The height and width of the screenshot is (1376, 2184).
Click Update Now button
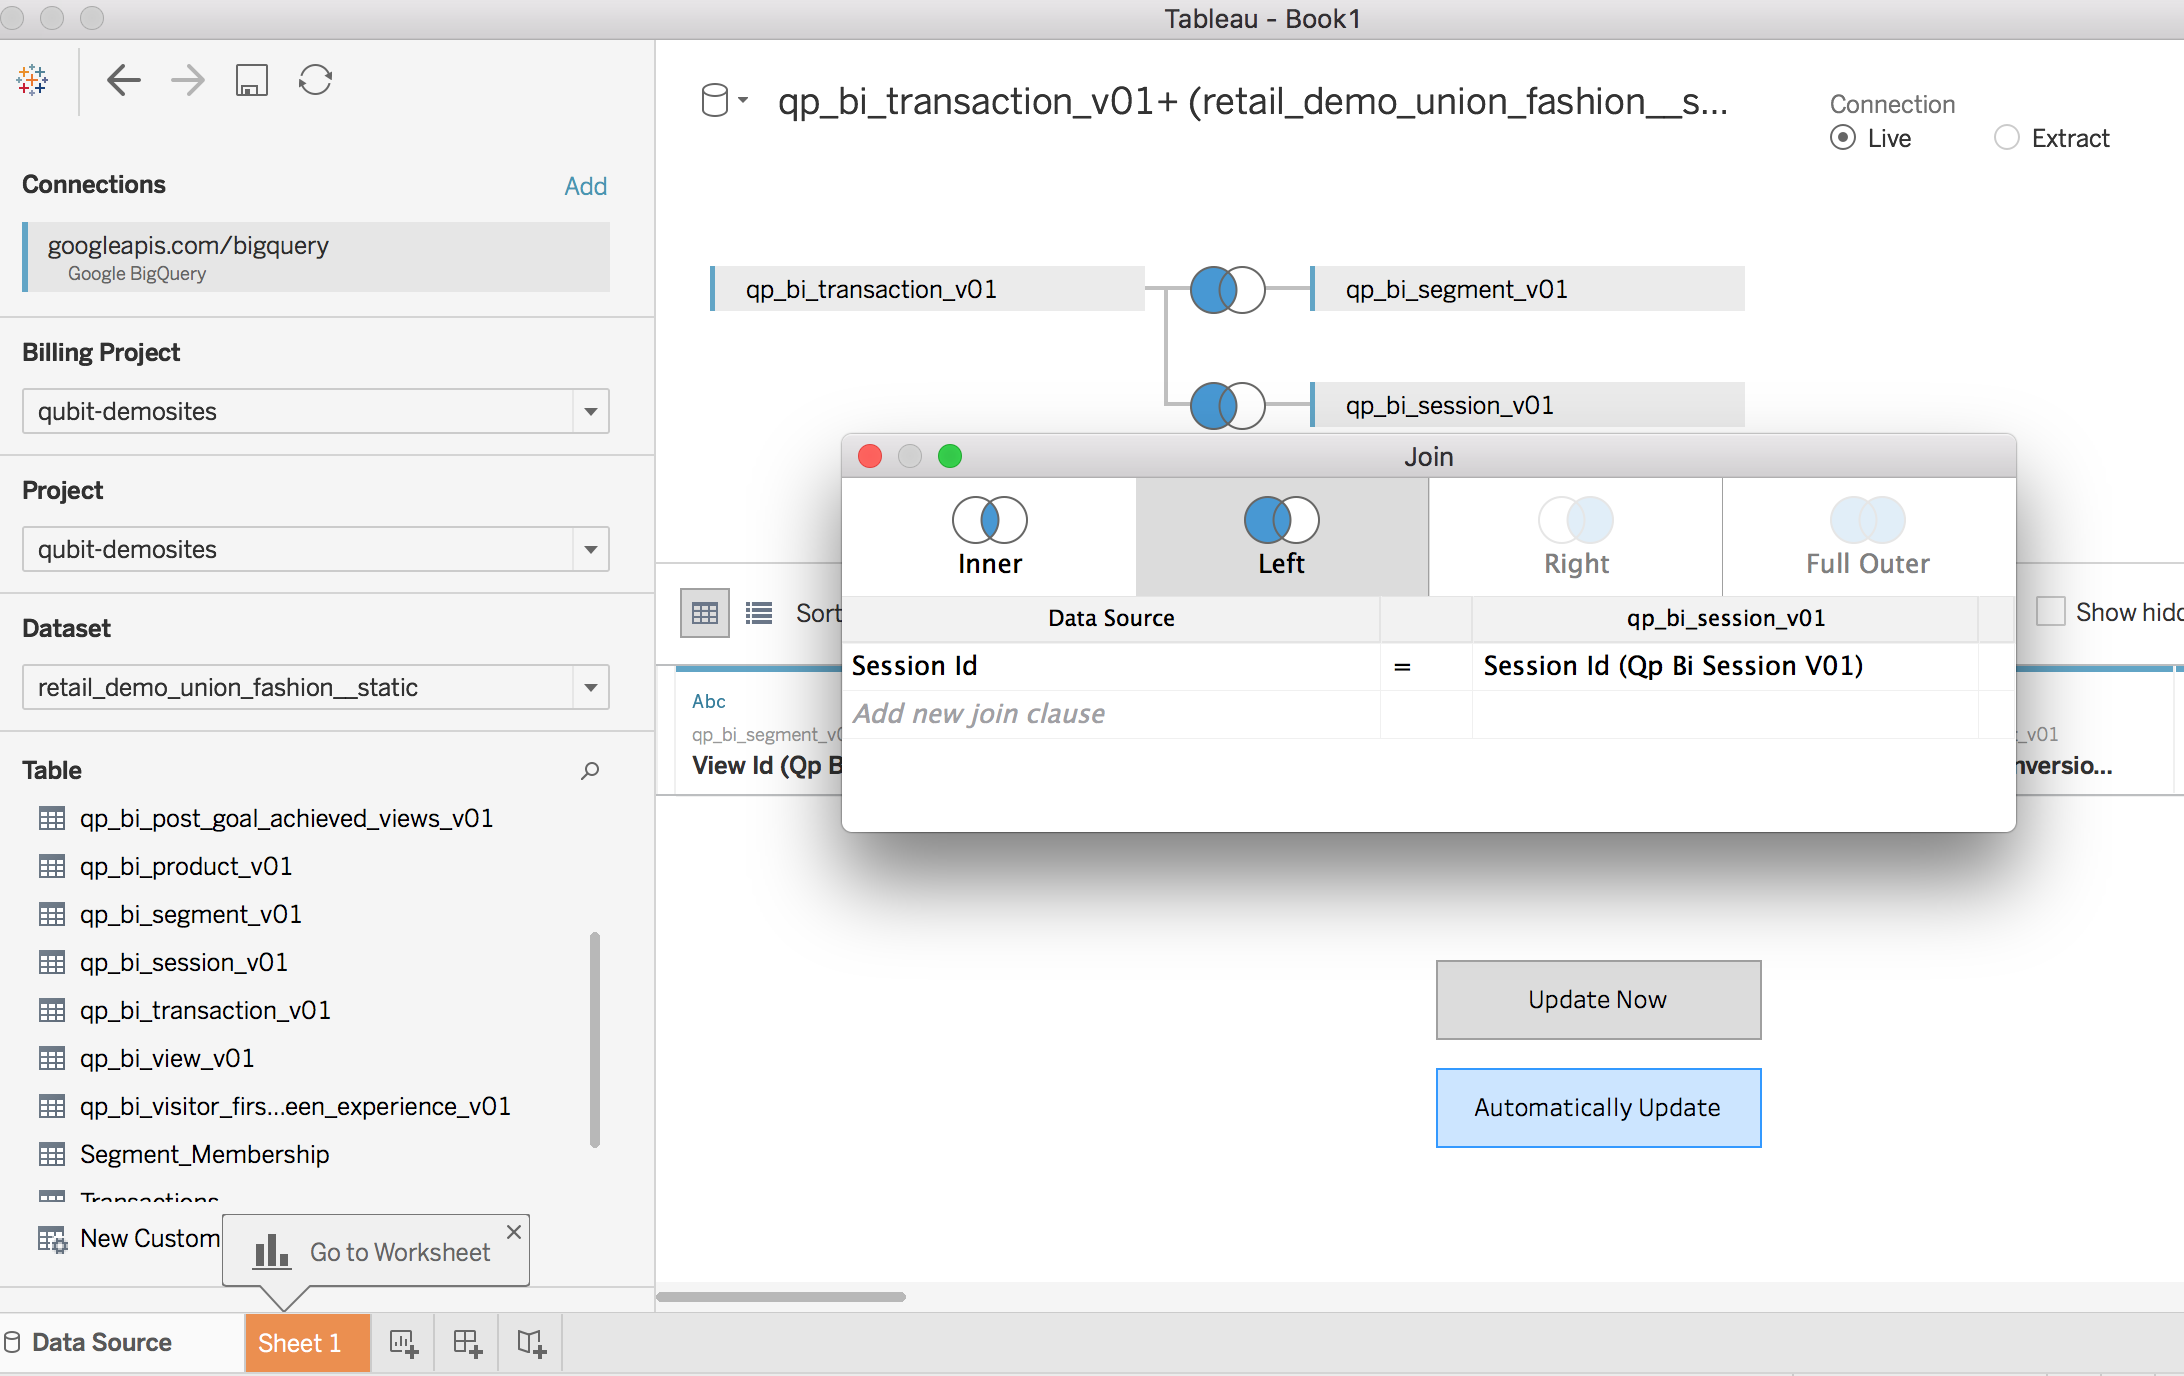click(1598, 1000)
